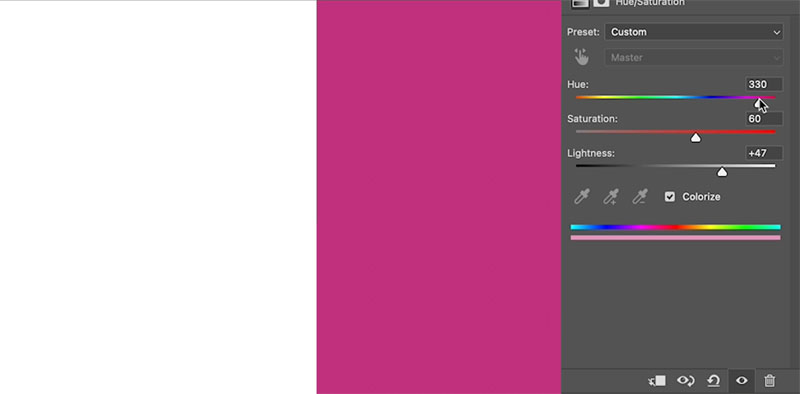This screenshot has width=800, height=394.
Task: Click the rainbow hue color bar
Action: (x=676, y=227)
